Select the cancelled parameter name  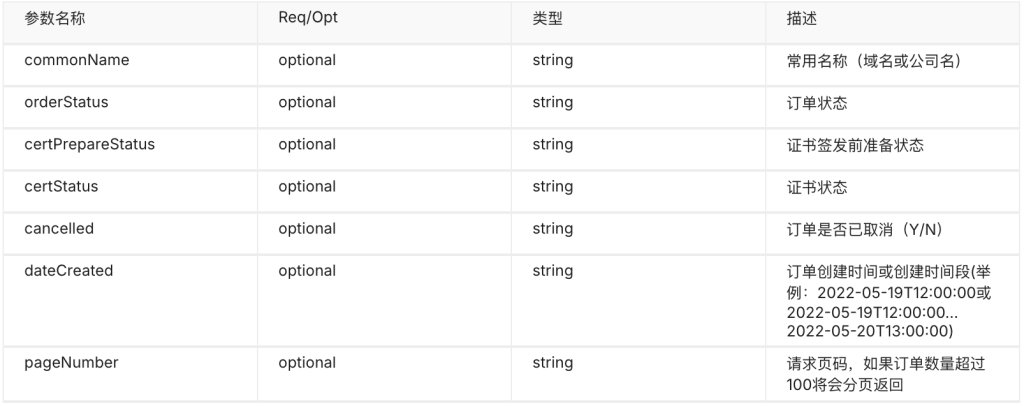point(59,228)
